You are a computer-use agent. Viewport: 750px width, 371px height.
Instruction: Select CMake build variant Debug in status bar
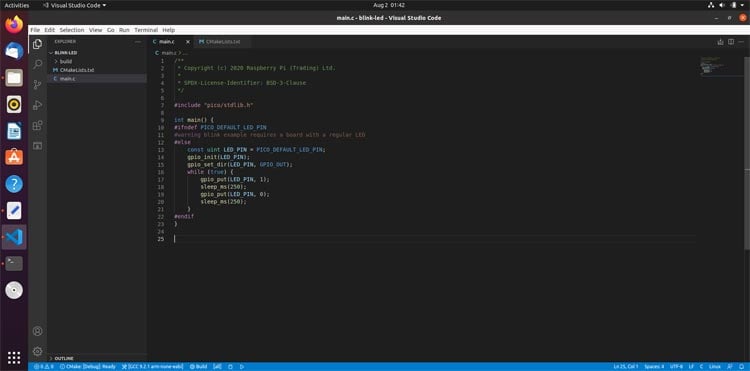[88, 367]
